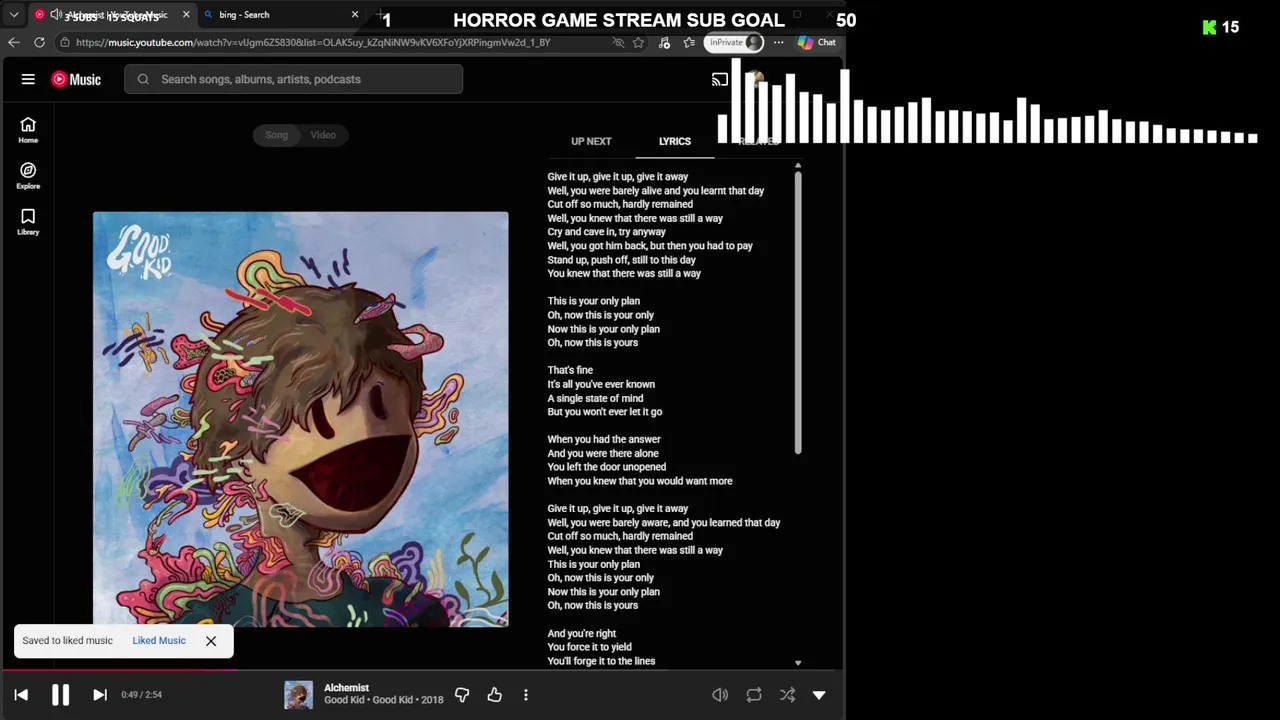1280x720 pixels.
Task: Close the bing - Search tab
Action: click(x=355, y=15)
